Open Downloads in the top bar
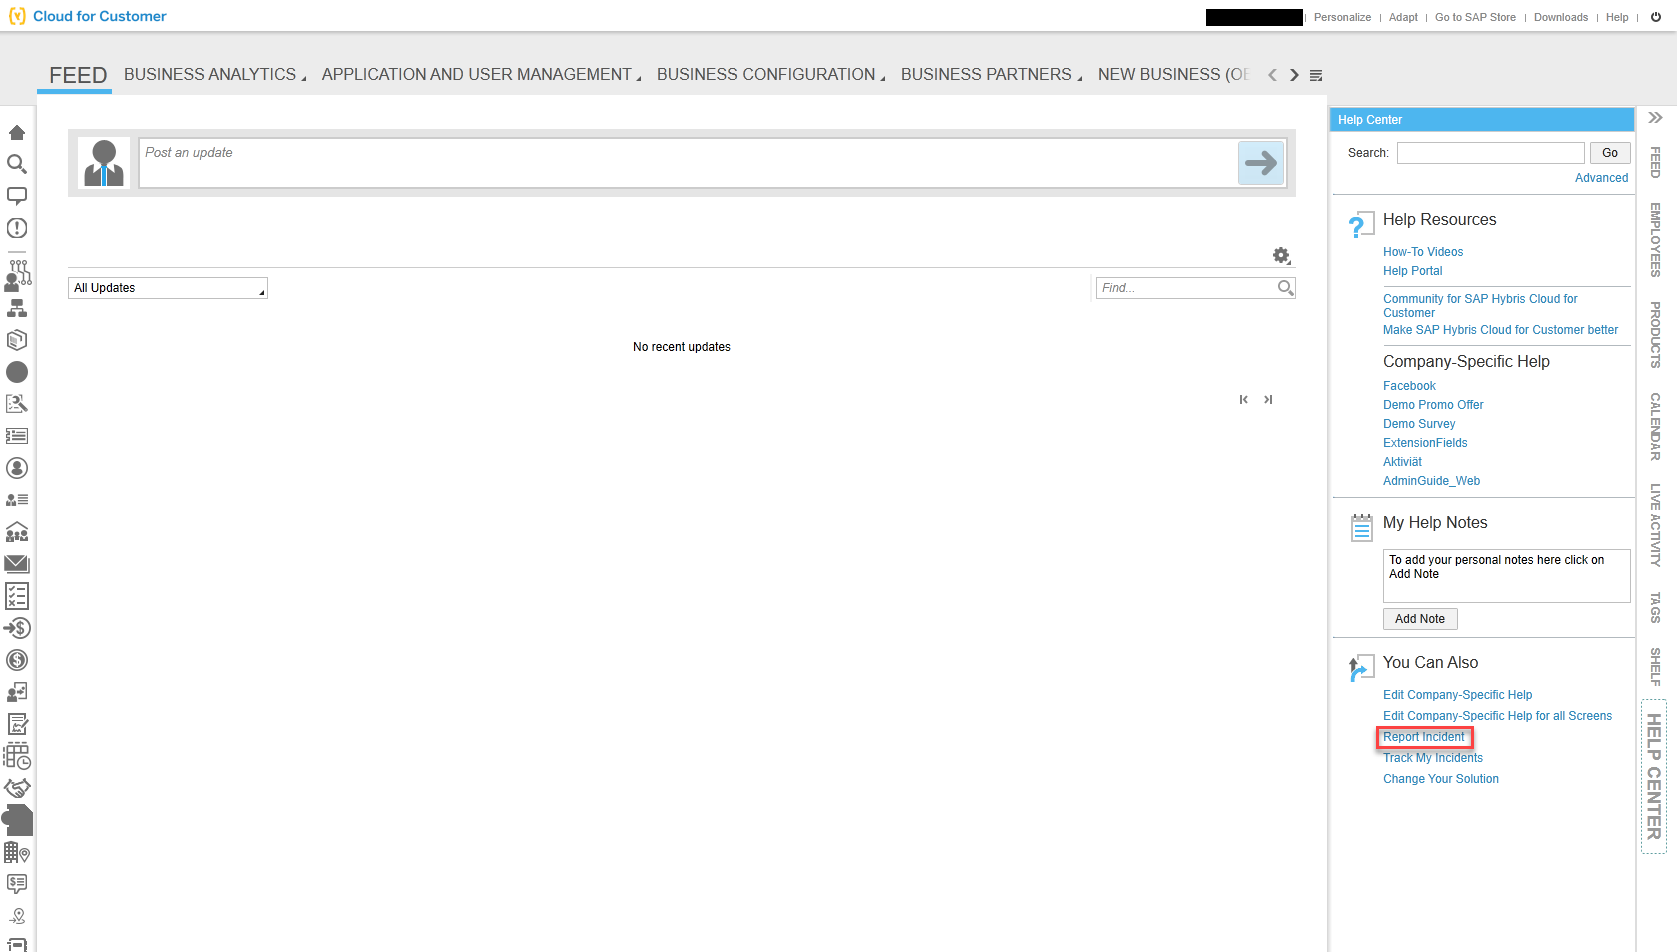Image resolution: width=1677 pixels, height=952 pixels. tap(1561, 17)
